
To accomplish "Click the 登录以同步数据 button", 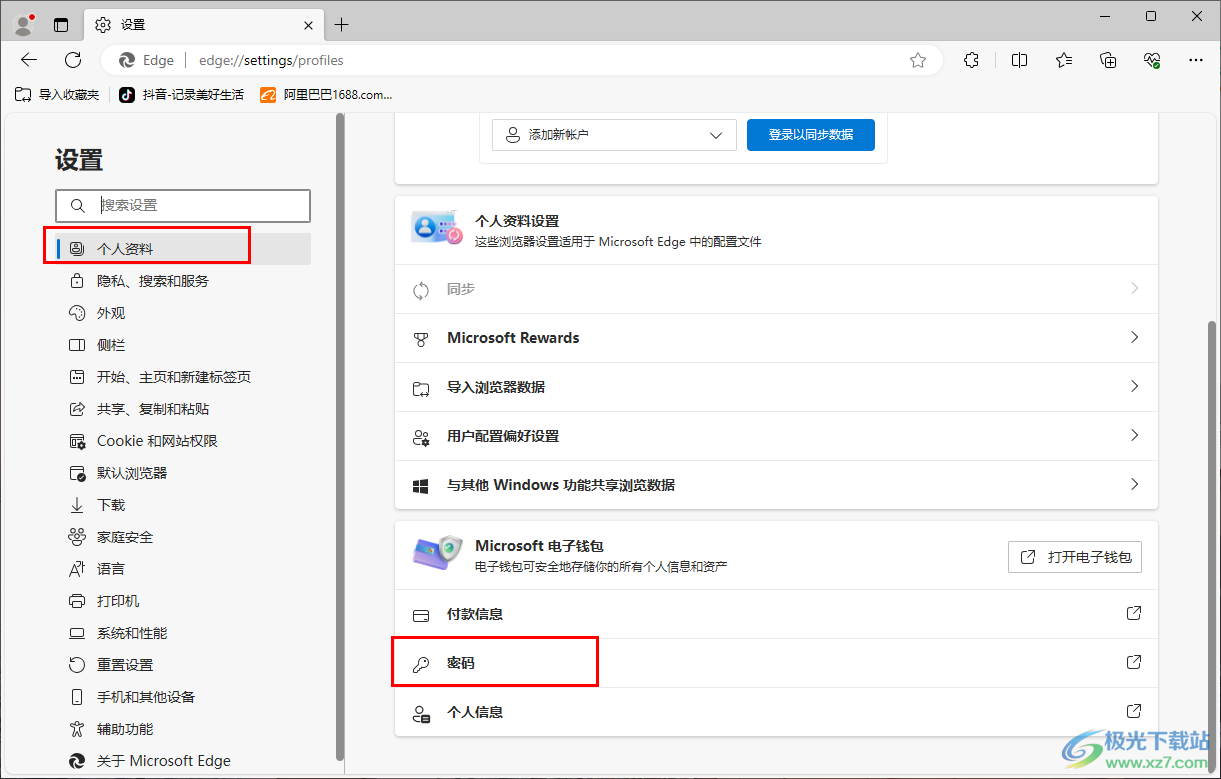I will (x=810, y=134).
